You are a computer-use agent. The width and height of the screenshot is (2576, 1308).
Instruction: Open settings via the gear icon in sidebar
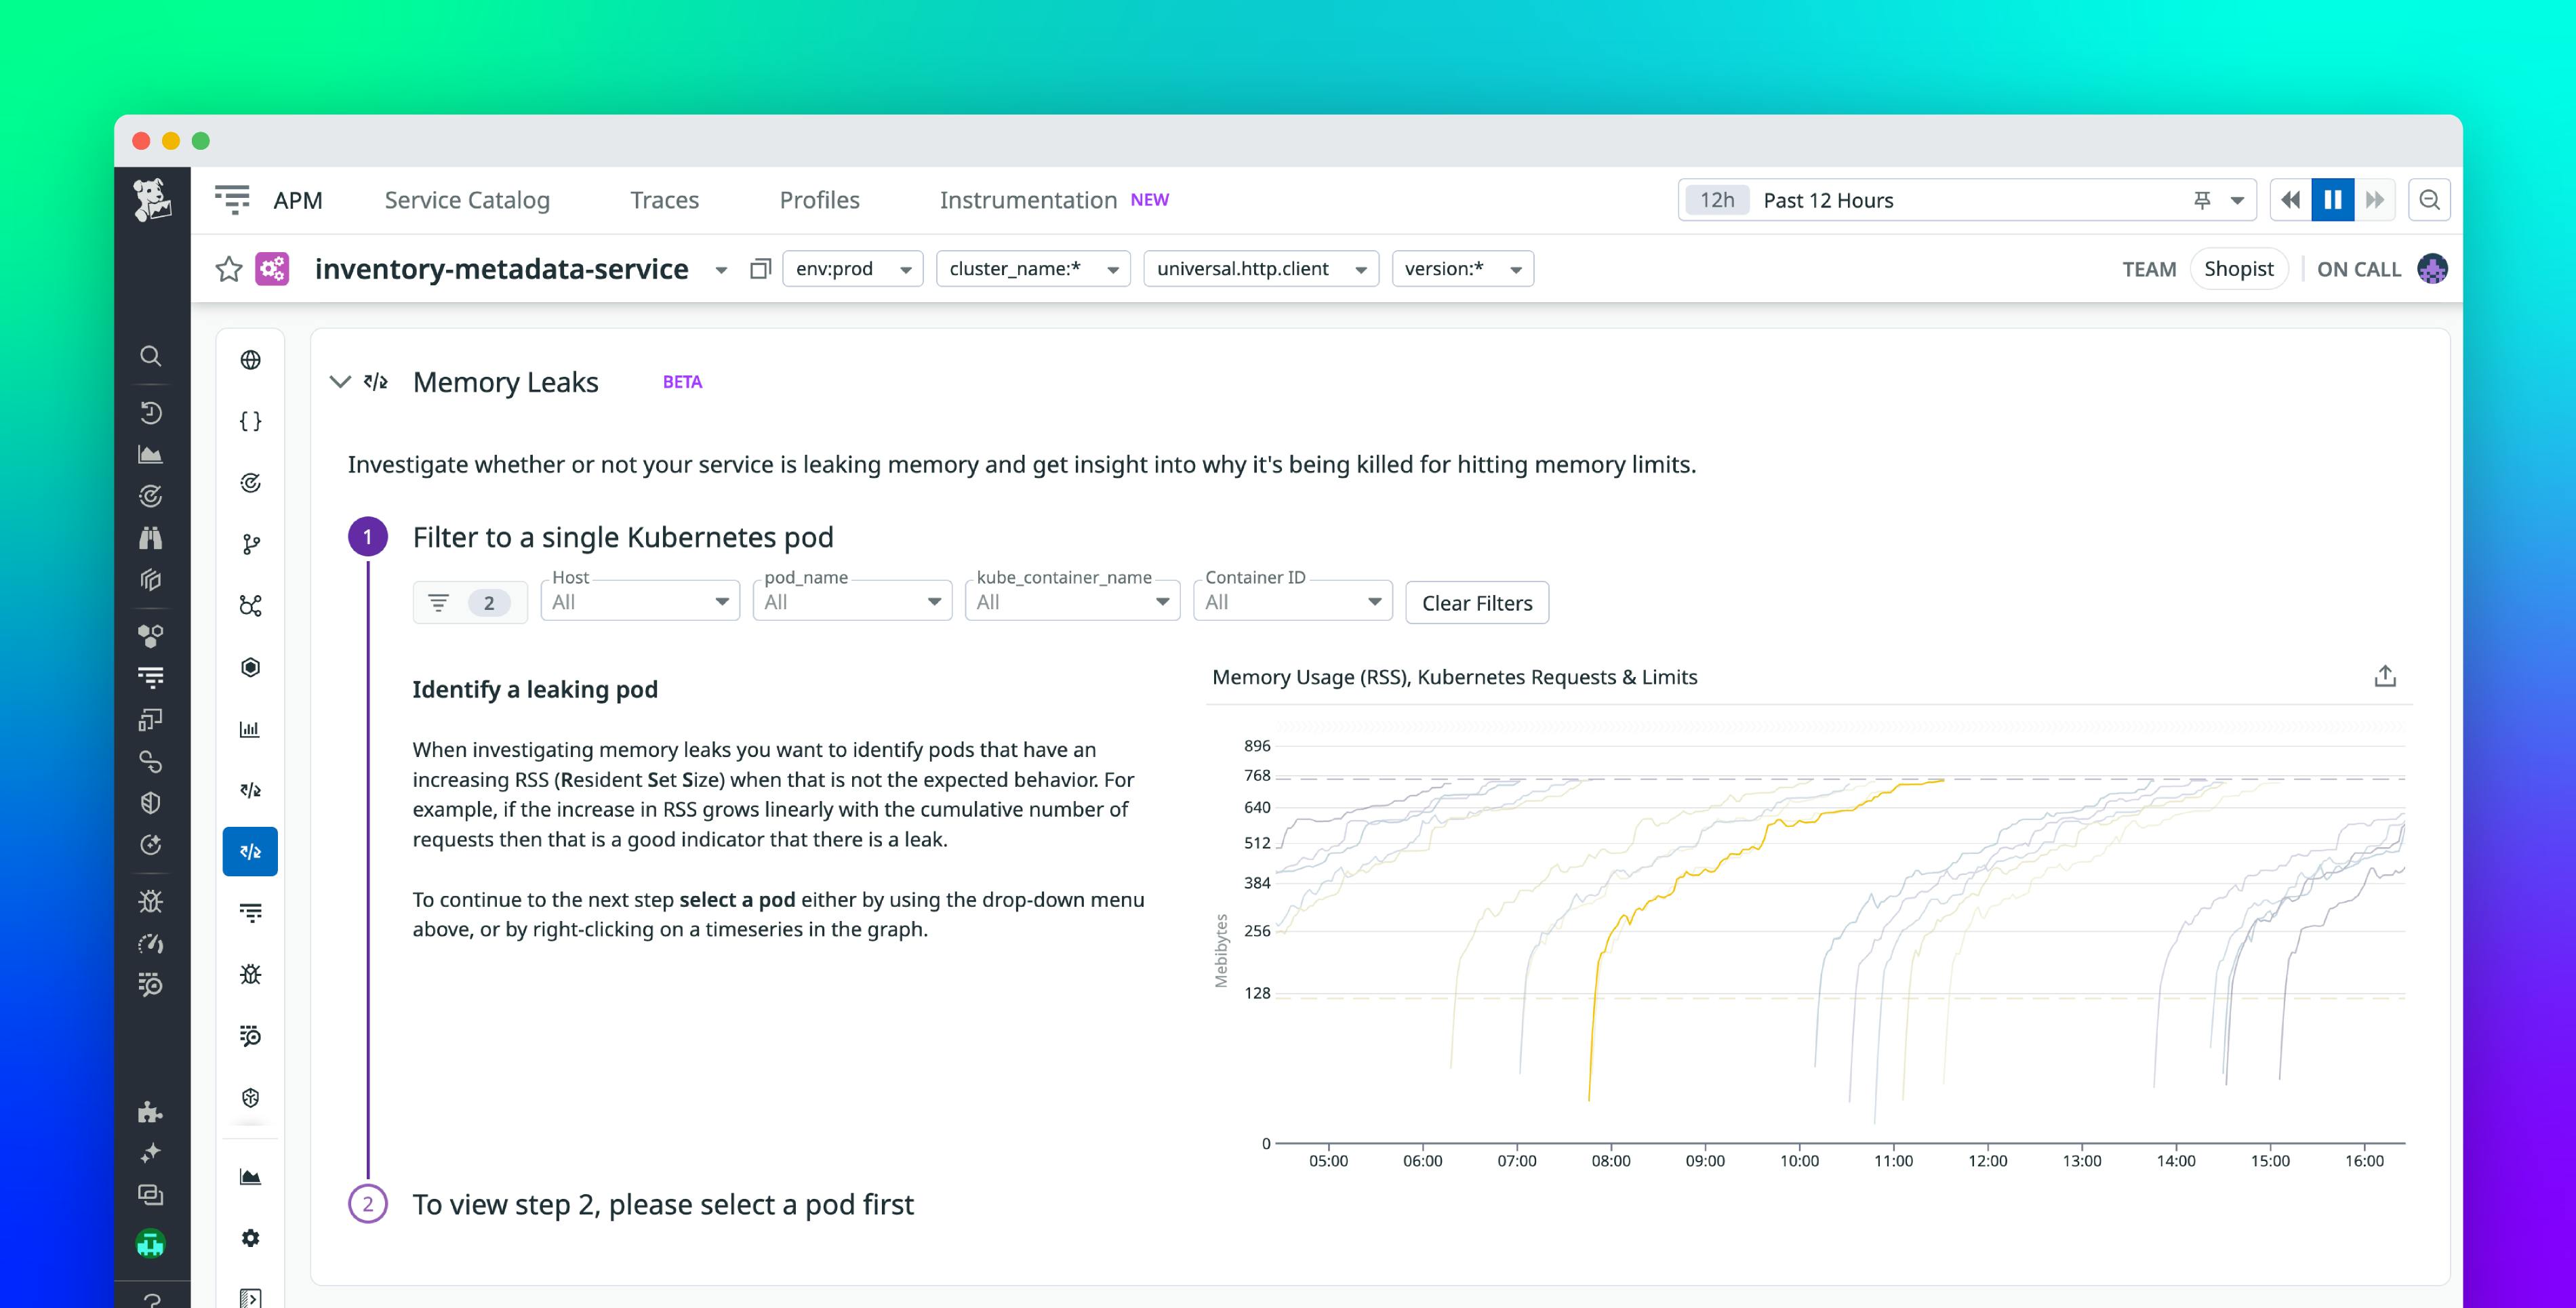250,1238
